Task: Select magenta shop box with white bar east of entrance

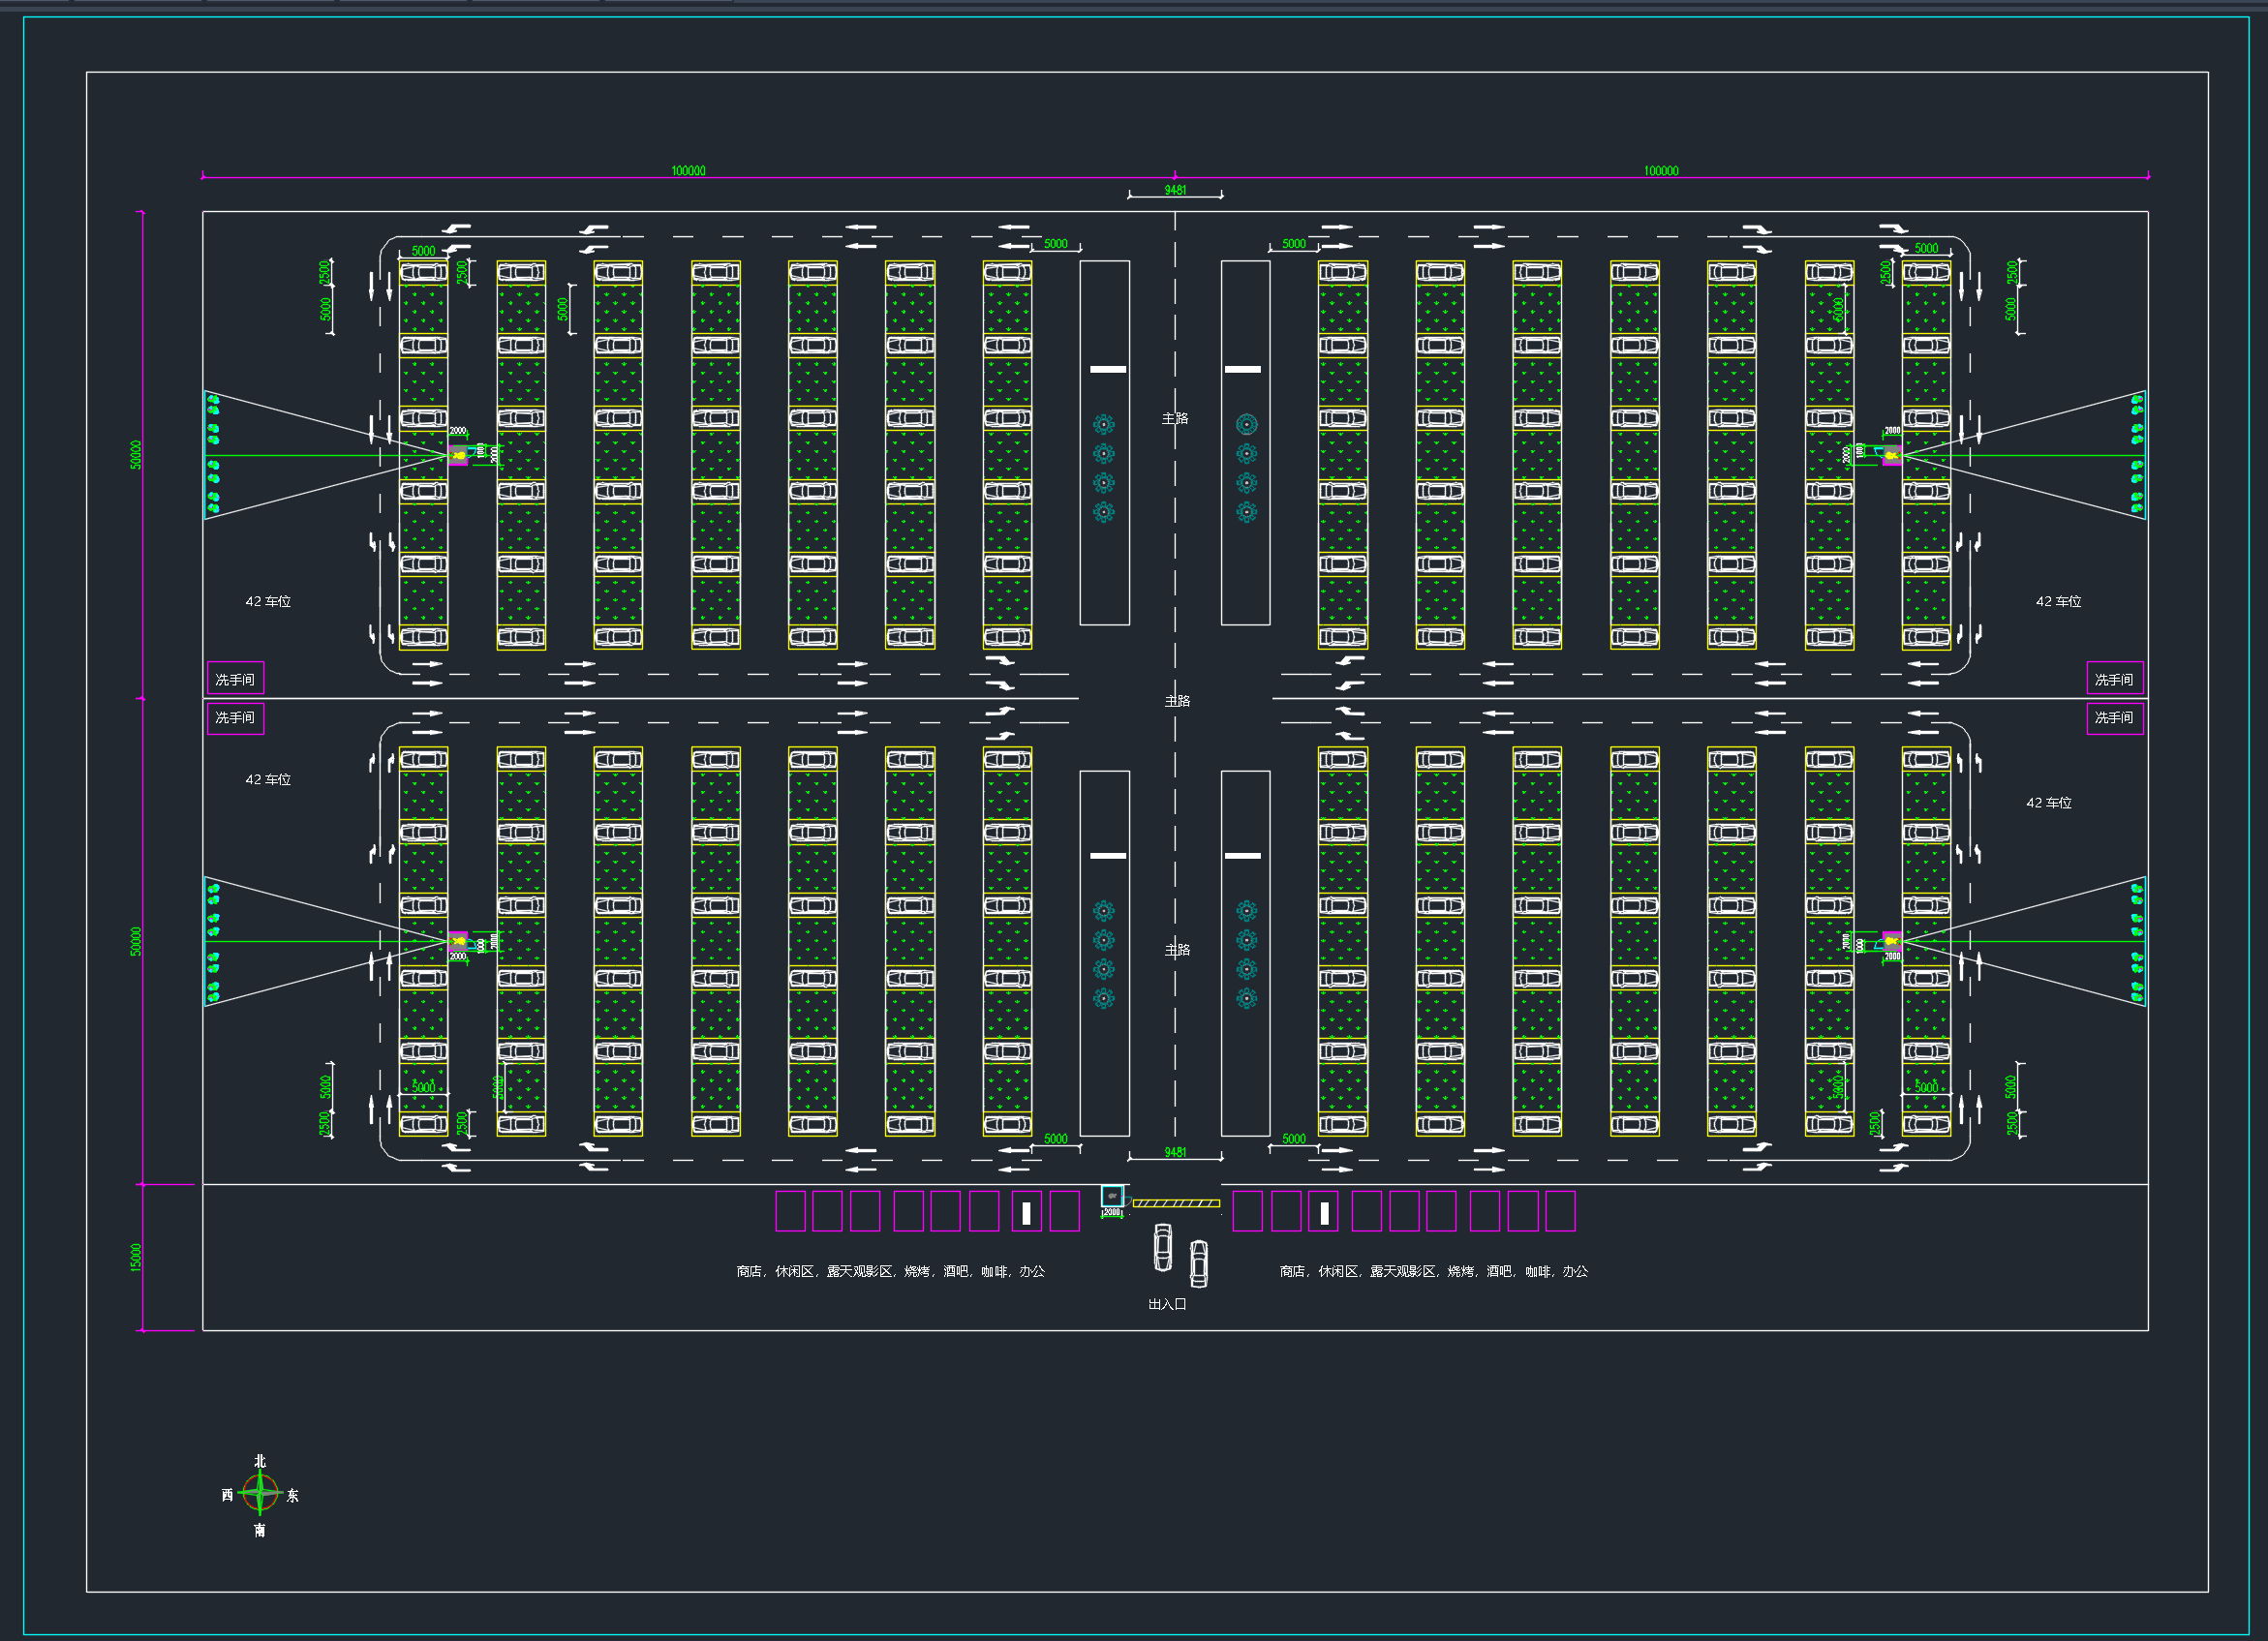Action: click(1324, 1211)
